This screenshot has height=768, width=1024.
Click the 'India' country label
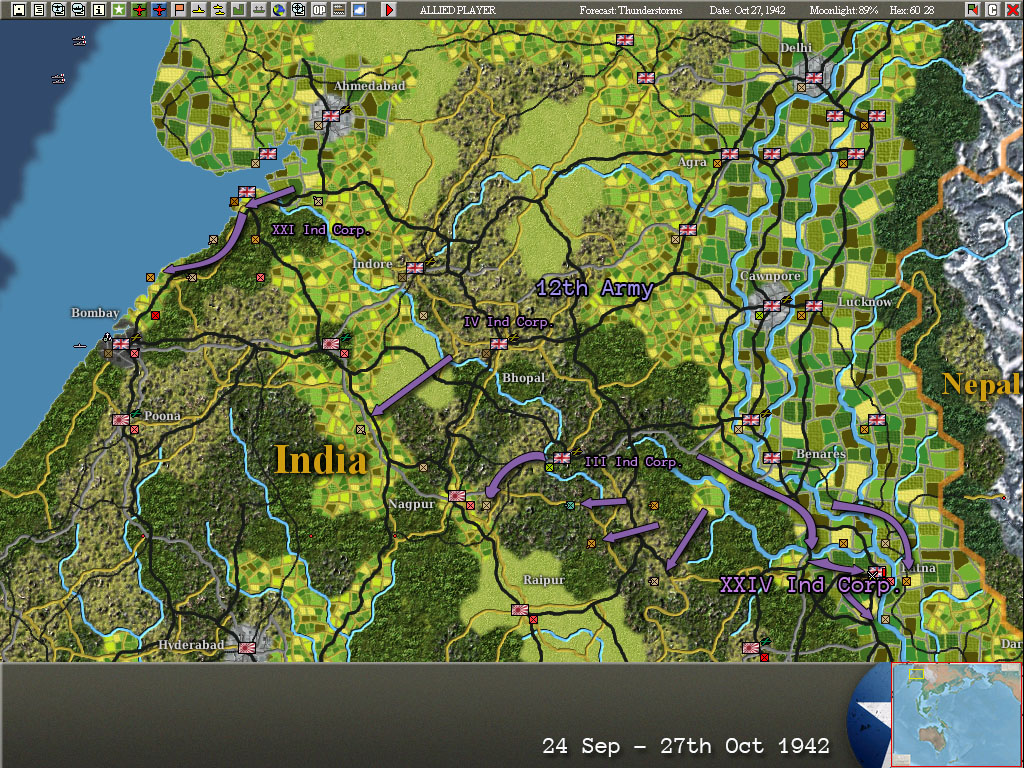tap(321, 459)
